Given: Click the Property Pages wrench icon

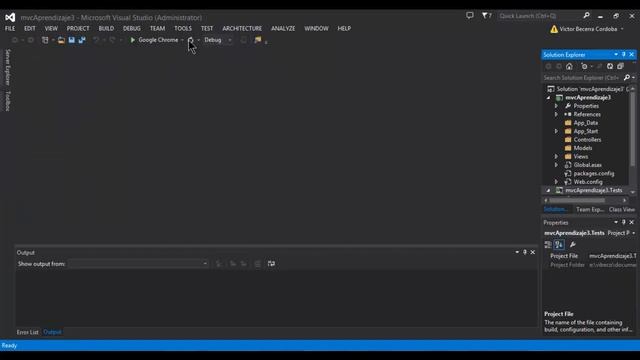Looking at the screenshot, I should (x=573, y=244).
